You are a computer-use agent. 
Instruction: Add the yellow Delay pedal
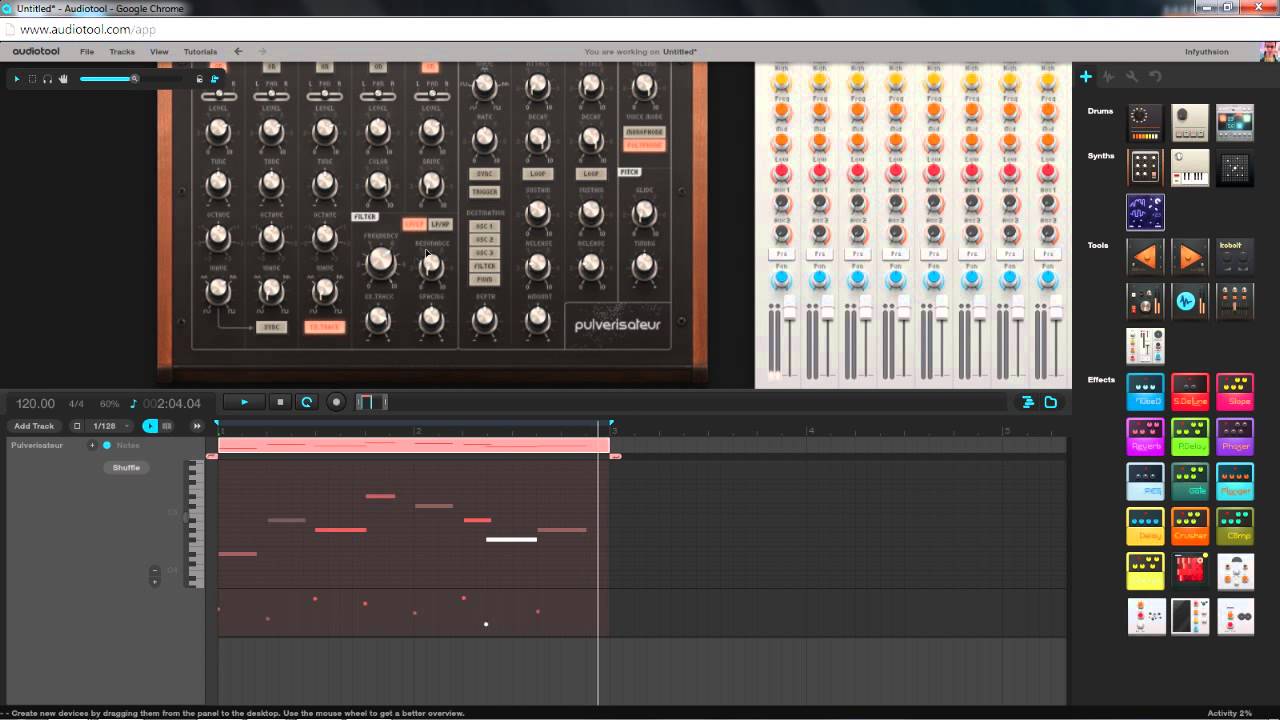pos(1145,526)
